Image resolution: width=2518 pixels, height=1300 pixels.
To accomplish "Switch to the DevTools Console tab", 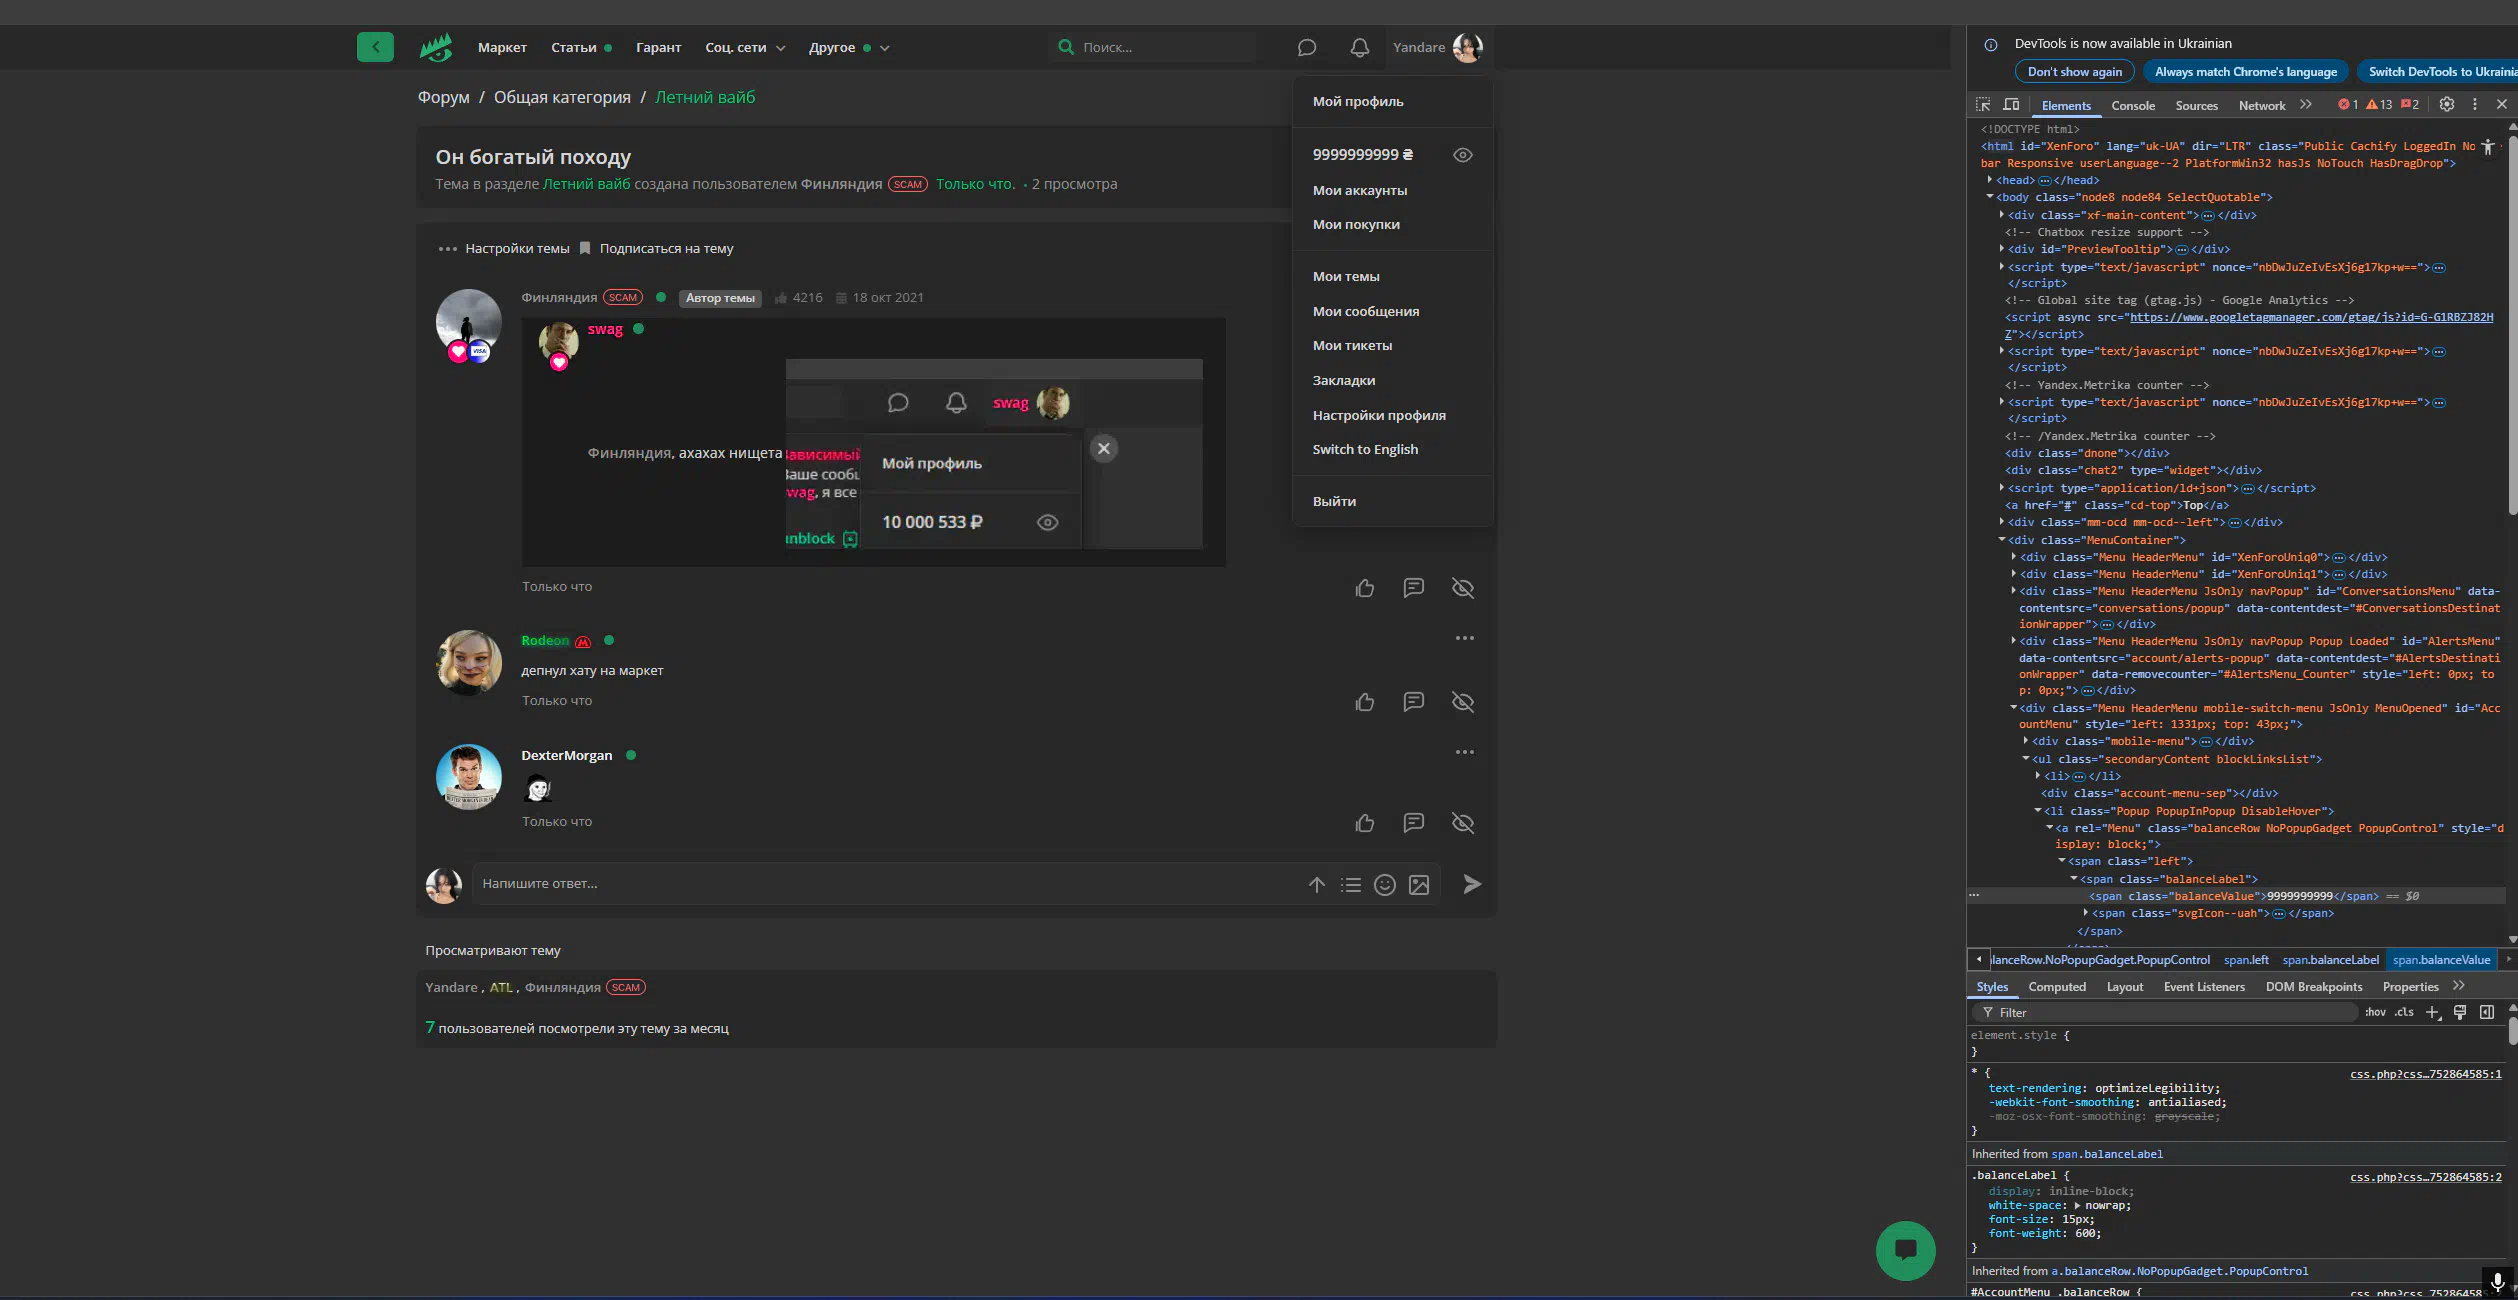I will click(x=2132, y=105).
